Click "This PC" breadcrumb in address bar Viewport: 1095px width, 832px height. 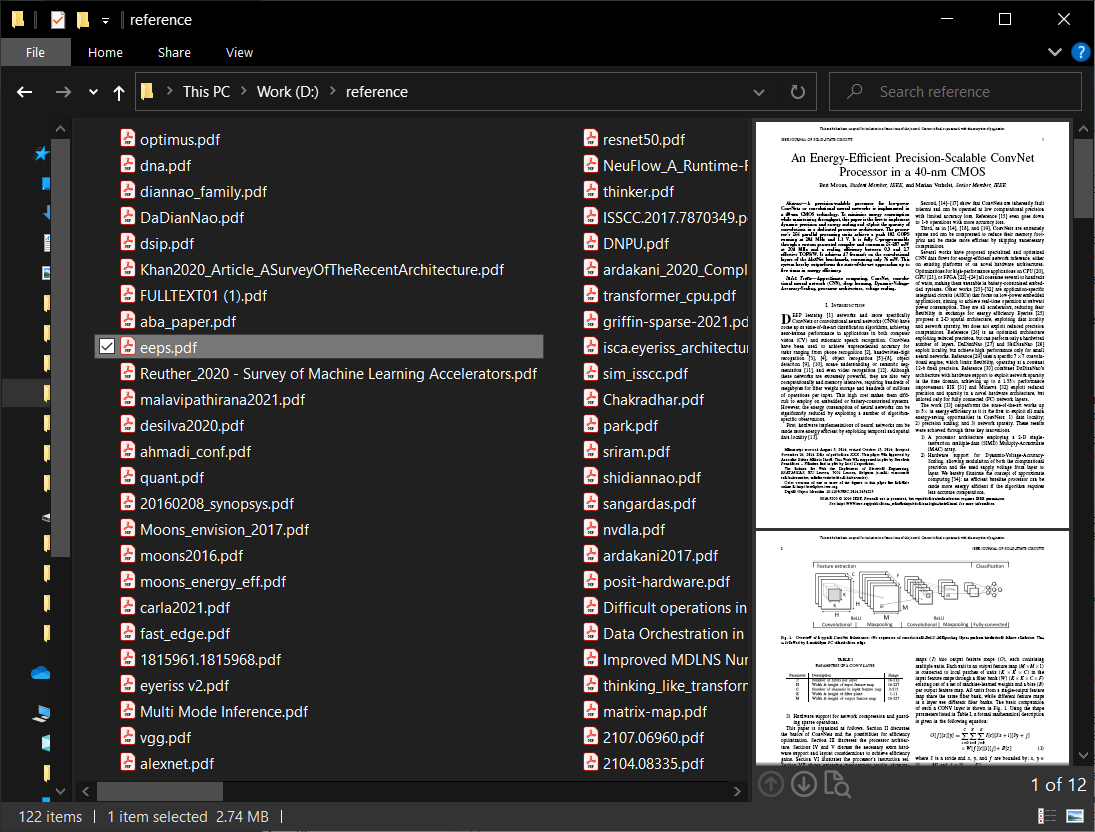coord(206,92)
